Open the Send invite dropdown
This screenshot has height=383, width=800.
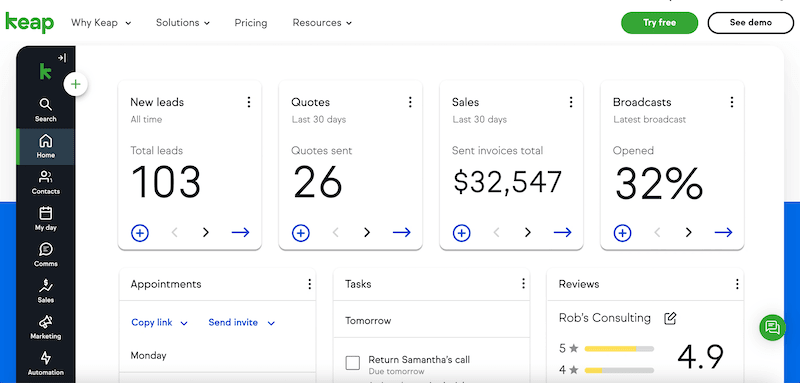click(242, 323)
